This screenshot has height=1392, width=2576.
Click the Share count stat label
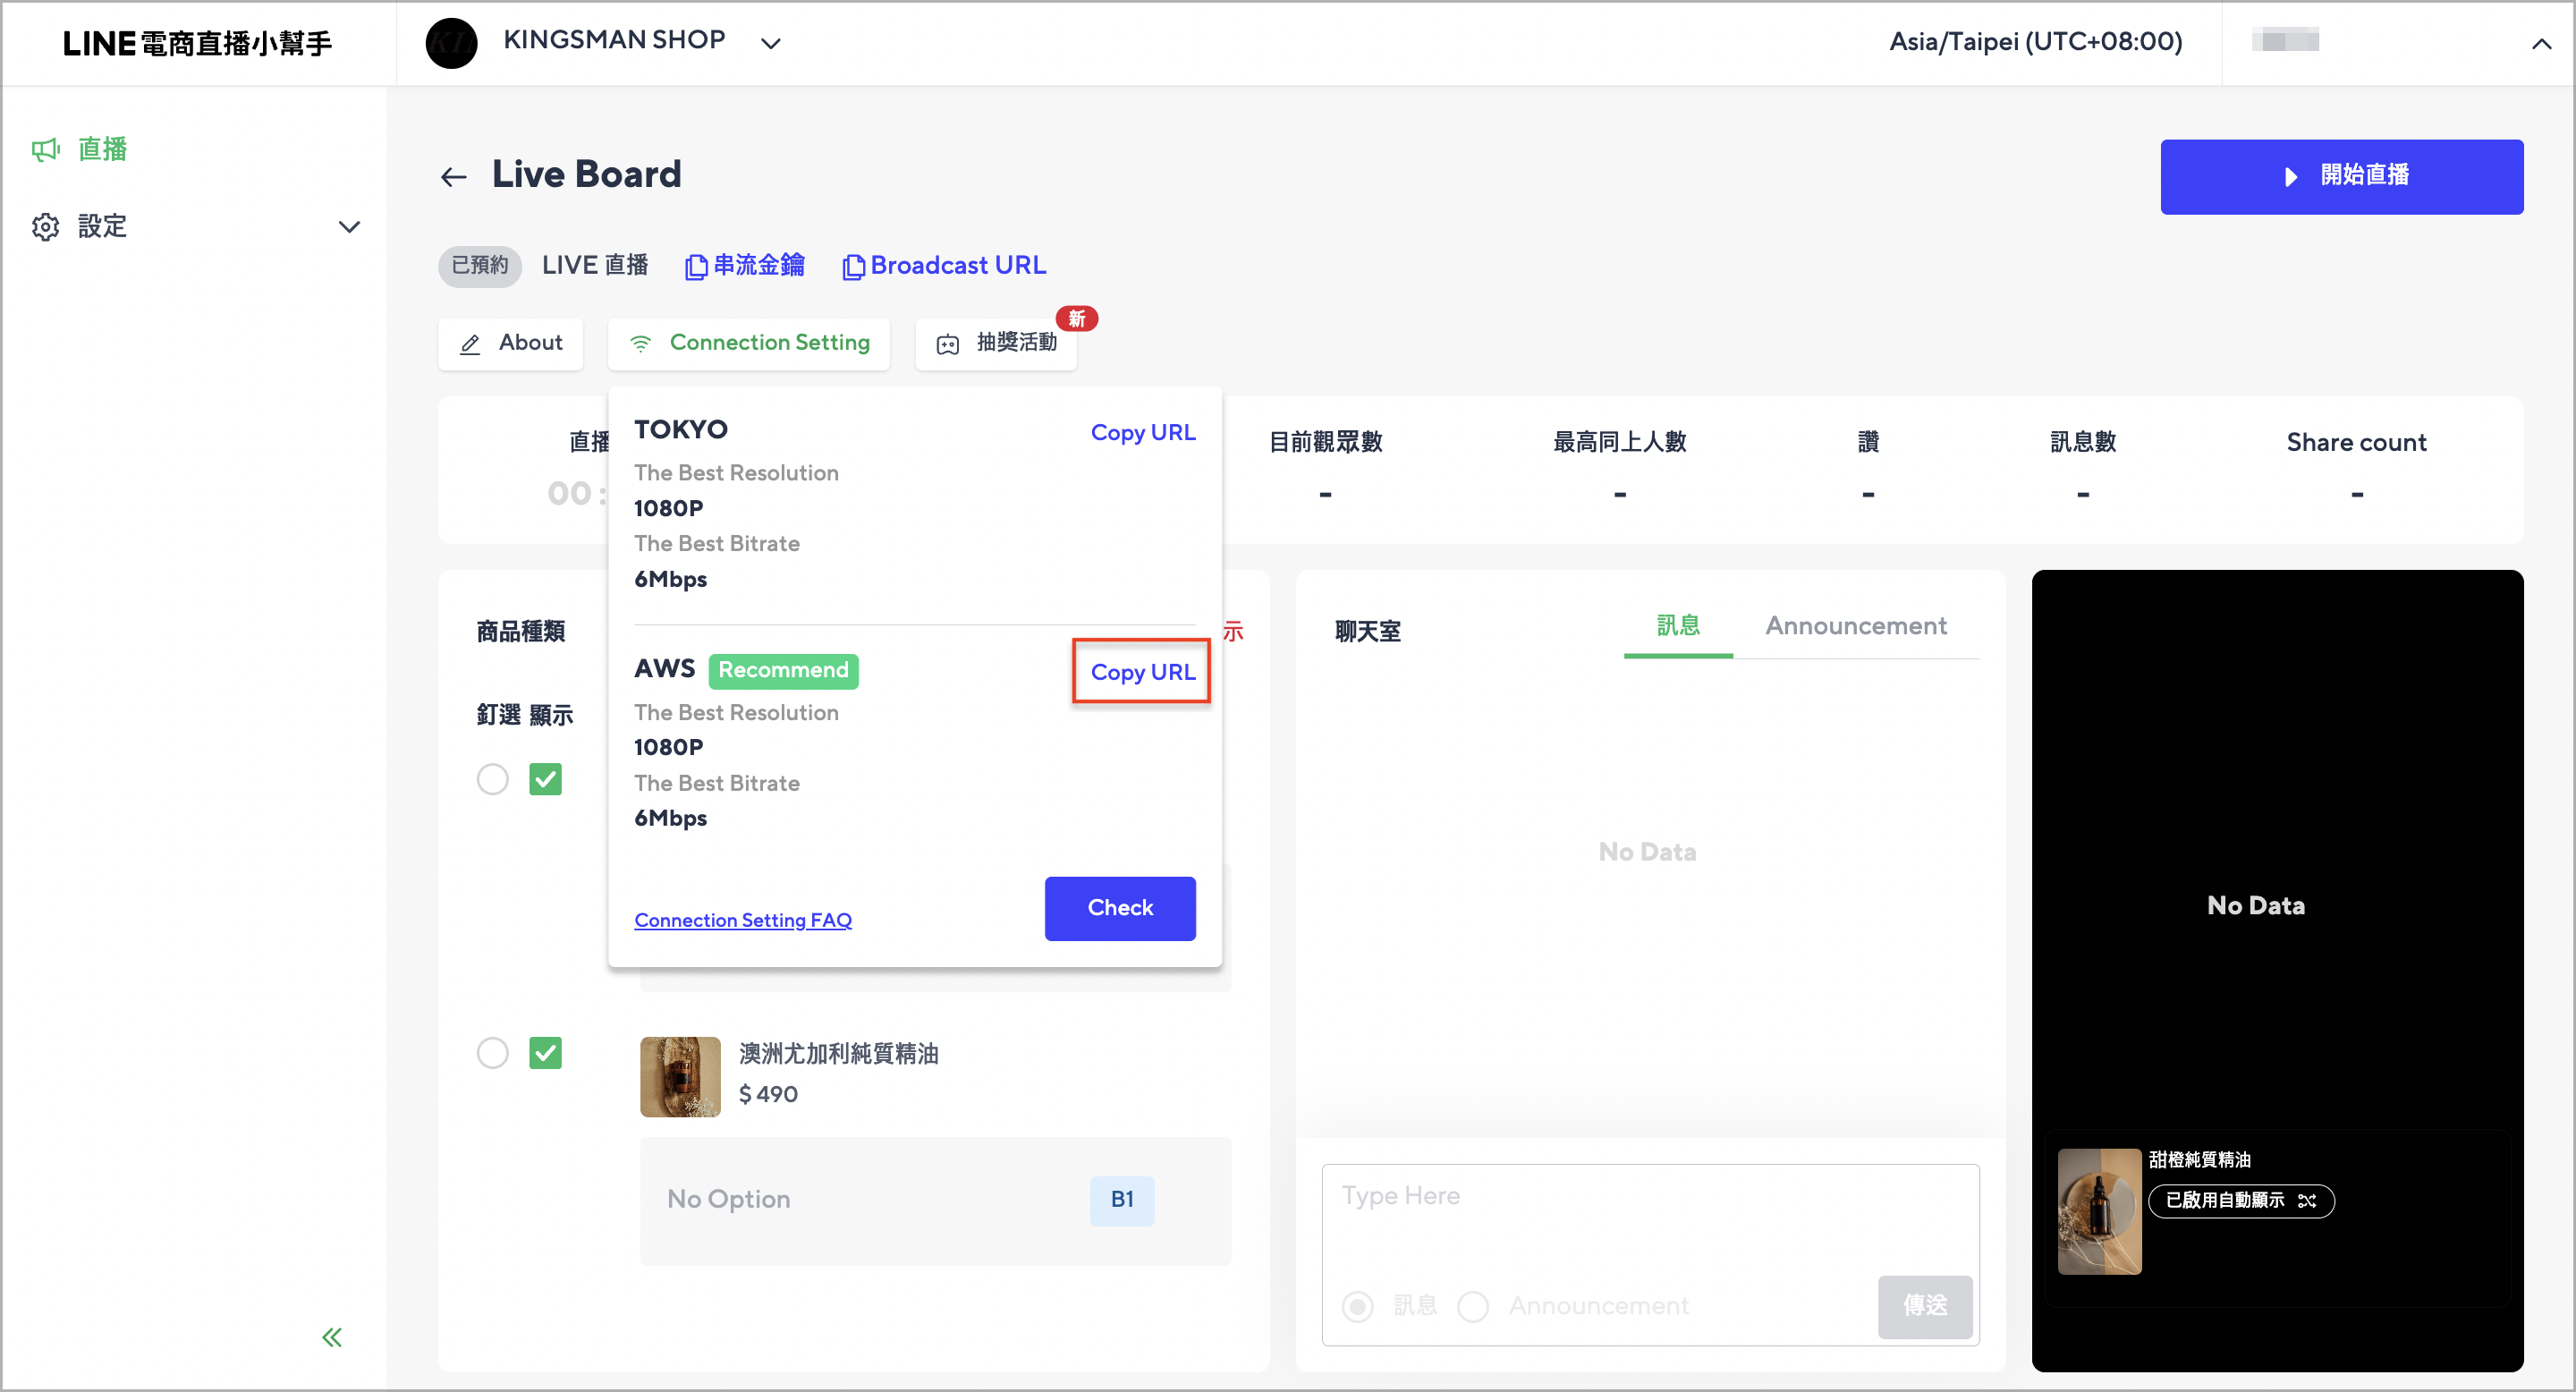point(2356,442)
